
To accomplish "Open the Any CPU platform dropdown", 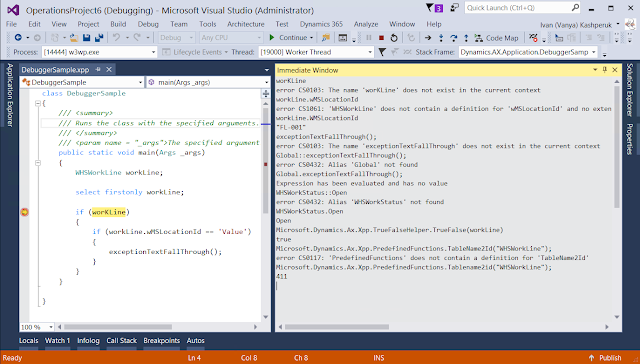I will click(231, 38).
